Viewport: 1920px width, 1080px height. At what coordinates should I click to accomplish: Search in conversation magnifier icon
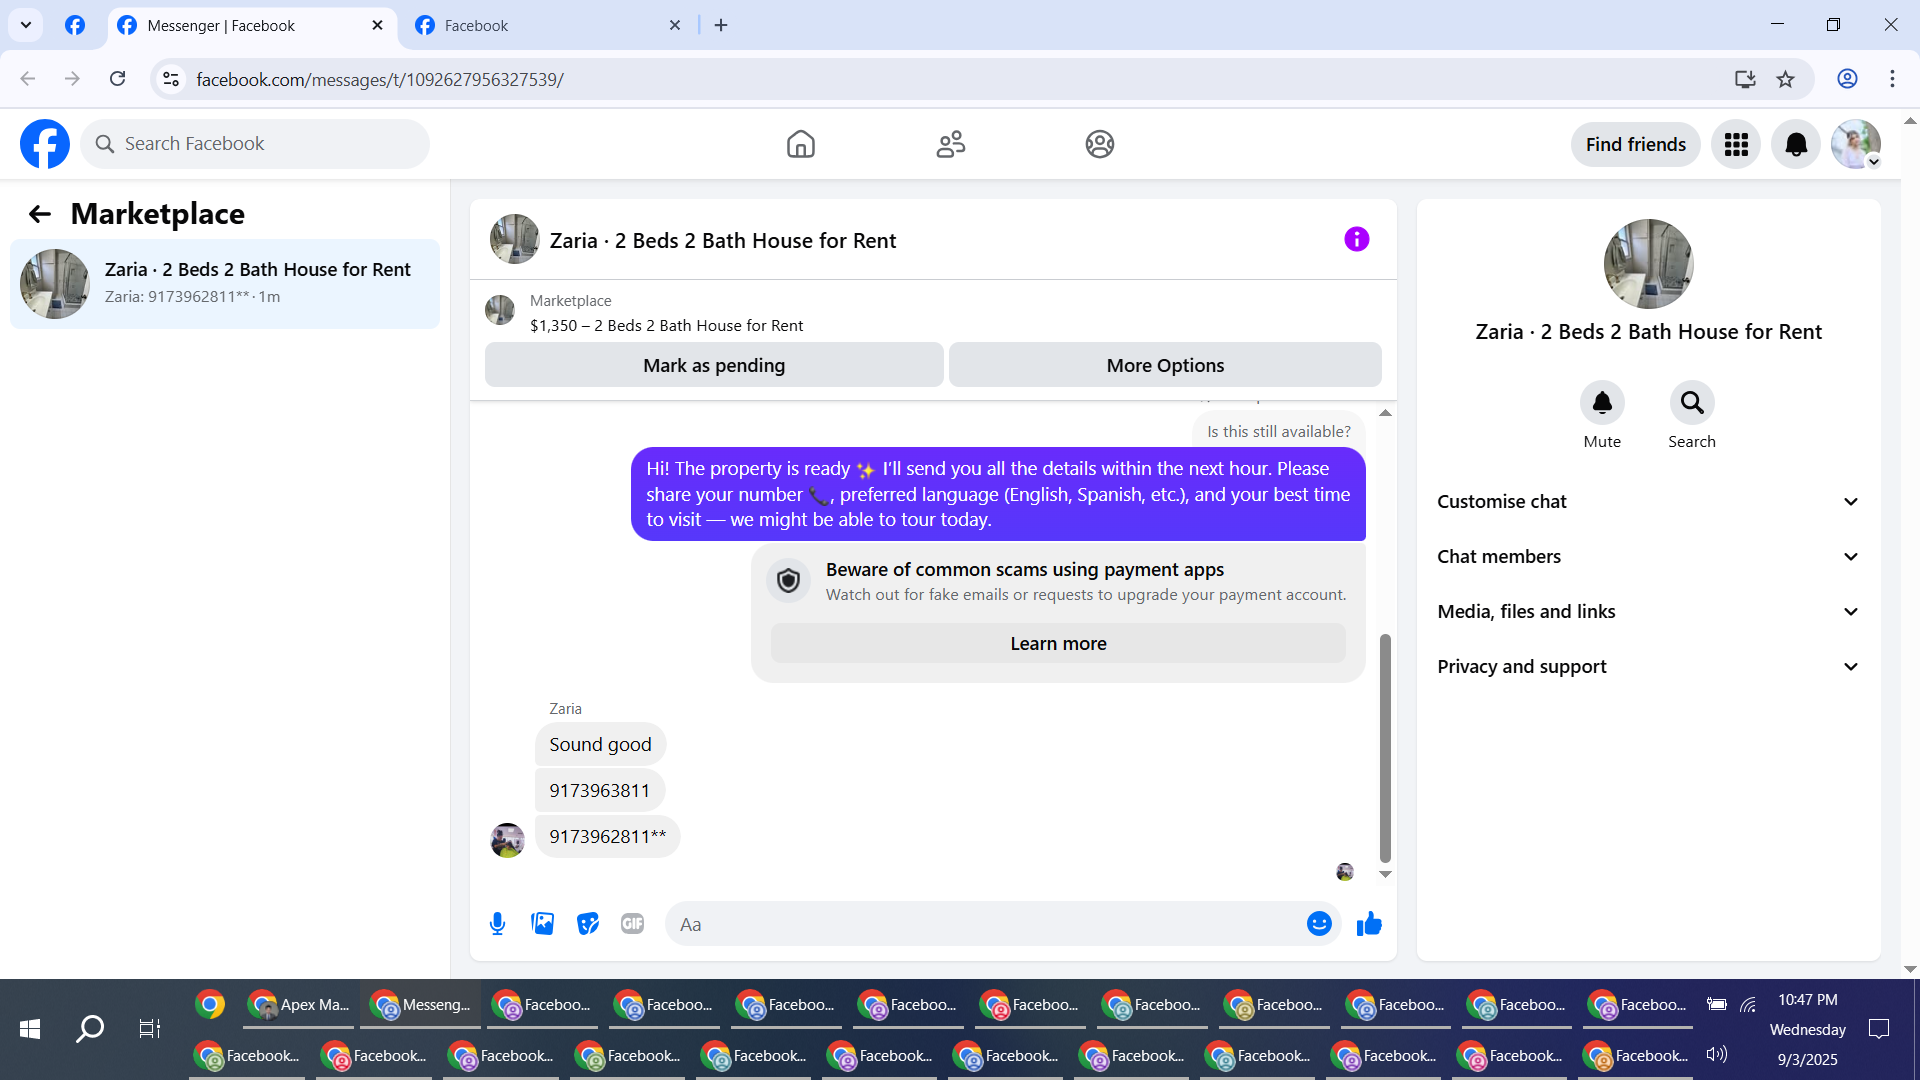[x=1692, y=402]
